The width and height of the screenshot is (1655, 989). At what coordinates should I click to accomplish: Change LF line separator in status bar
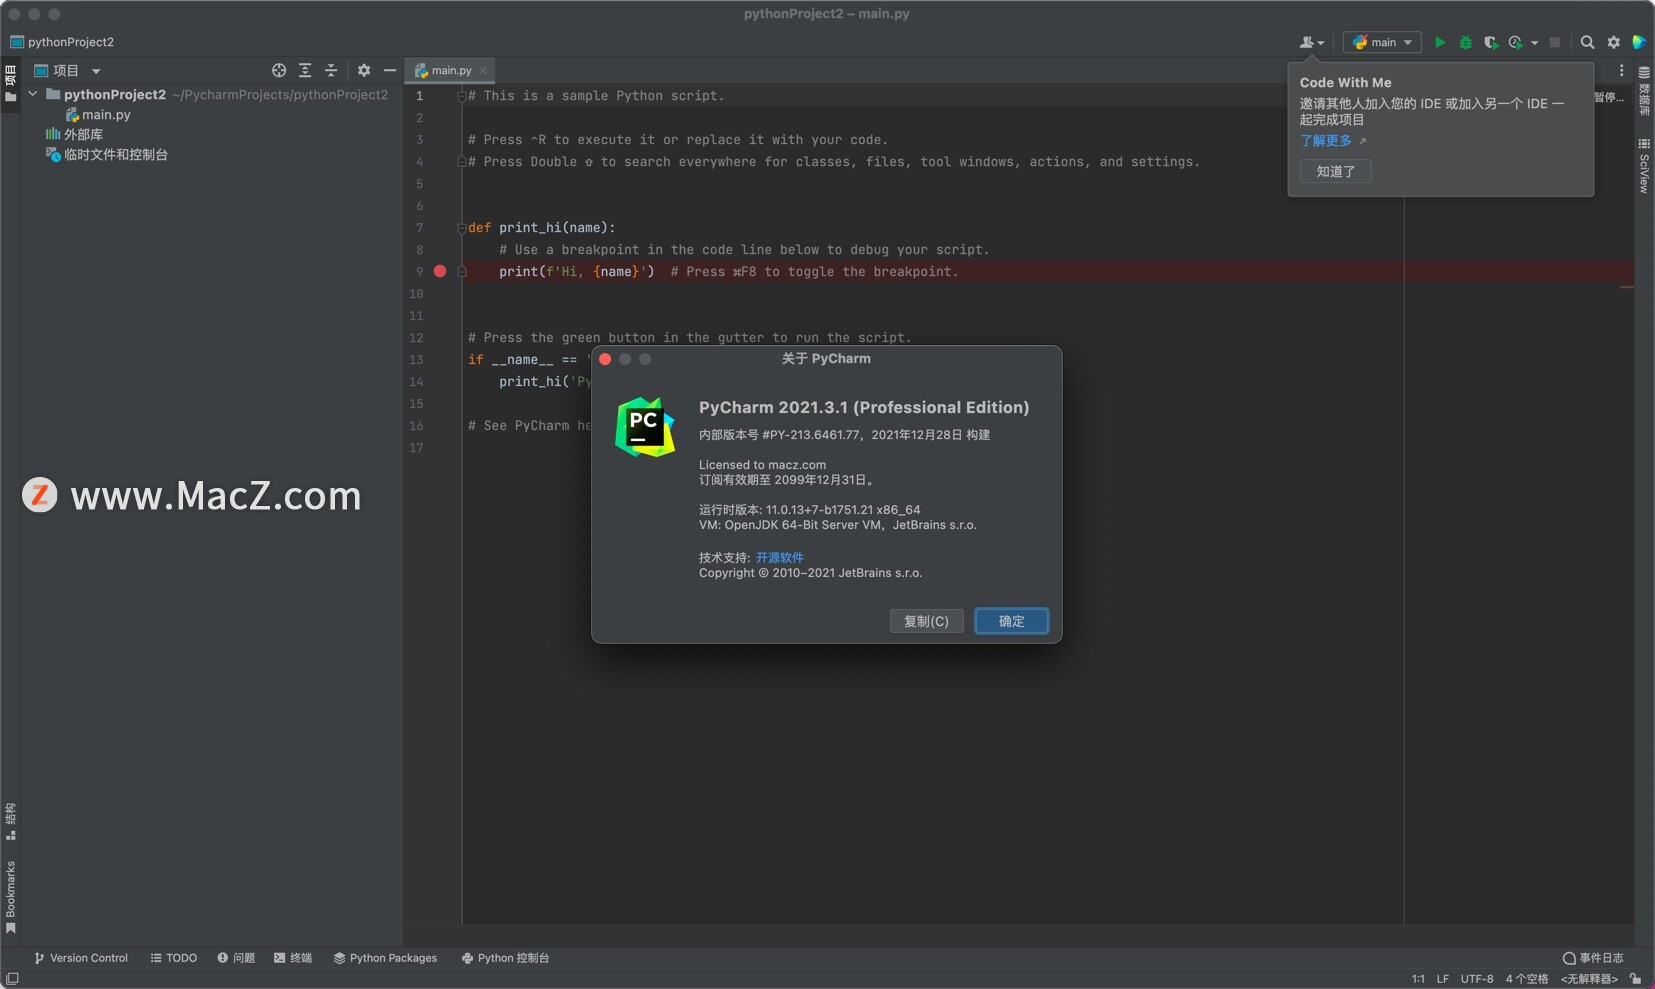[1443, 979]
